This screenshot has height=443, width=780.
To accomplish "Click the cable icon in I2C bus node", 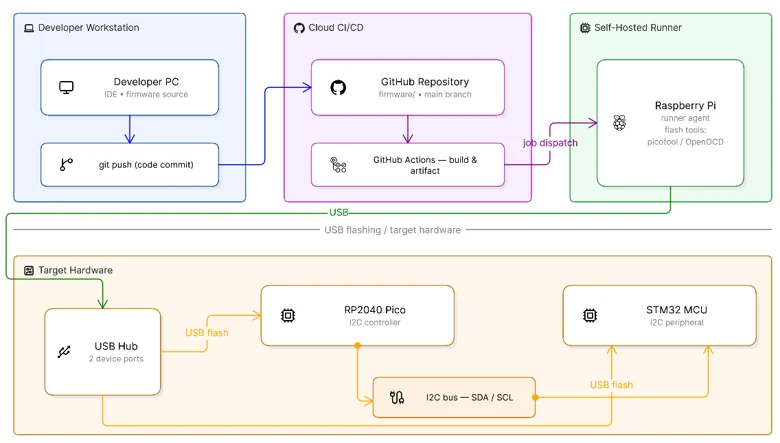I will pos(397,397).
